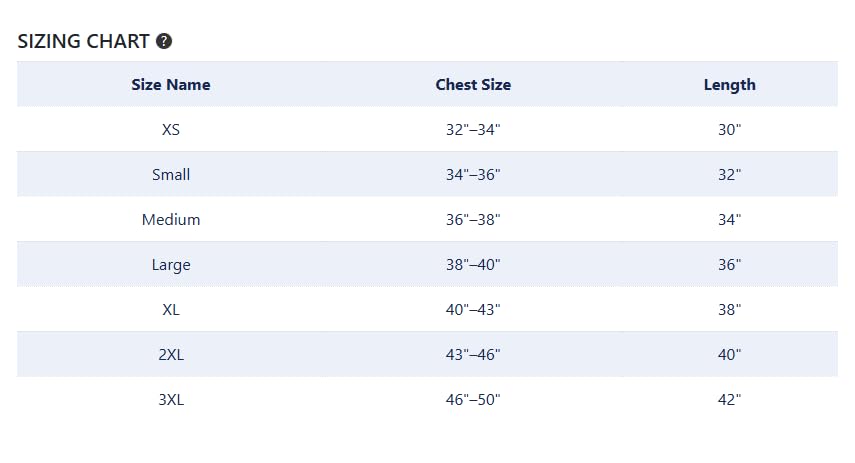The image size is (855, 463).
Task: Select the XL size row label
Action: pyautogui.click(x=171, y=310)
